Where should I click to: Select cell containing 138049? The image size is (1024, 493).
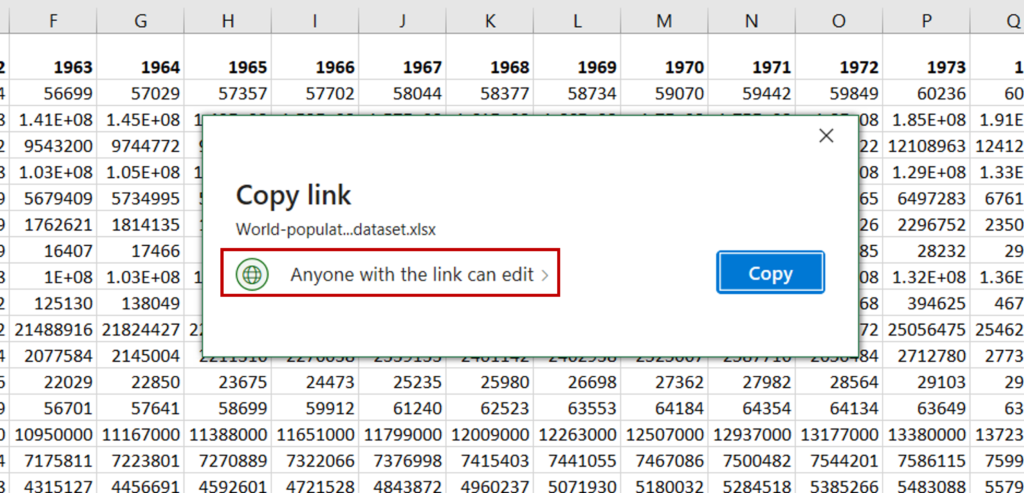(x=140, y=303)
